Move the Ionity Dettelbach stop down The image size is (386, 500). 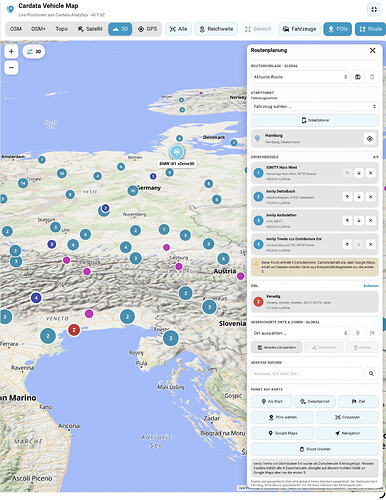point(359,197)
